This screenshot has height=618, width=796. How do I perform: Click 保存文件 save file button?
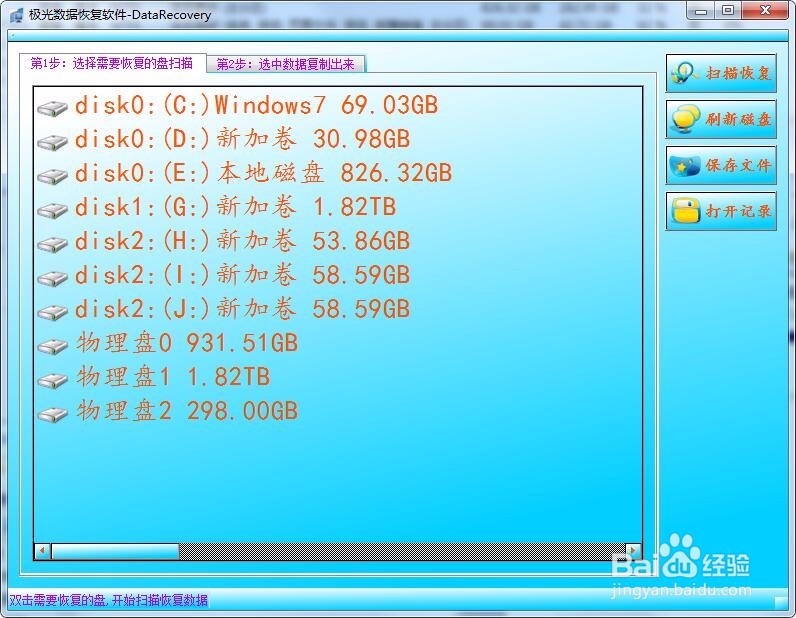tap(721, 165)
